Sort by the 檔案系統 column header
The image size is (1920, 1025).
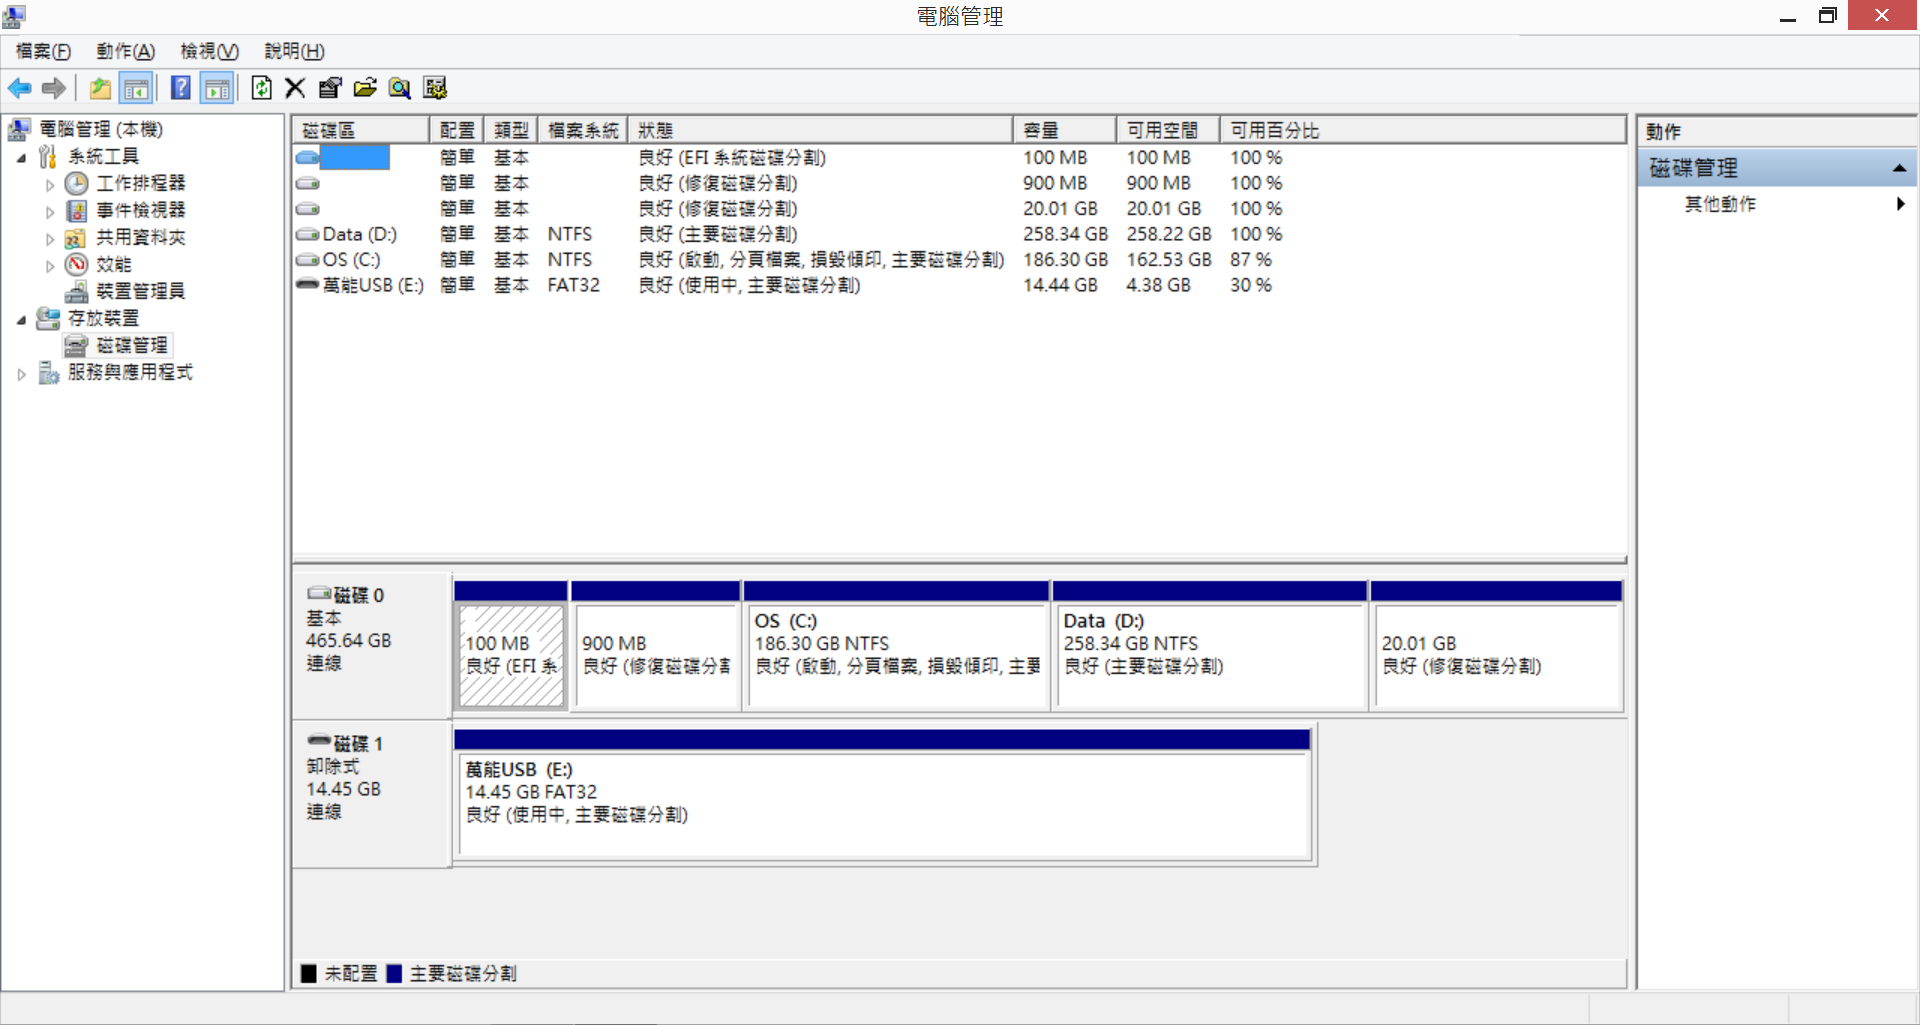[583, 130]
